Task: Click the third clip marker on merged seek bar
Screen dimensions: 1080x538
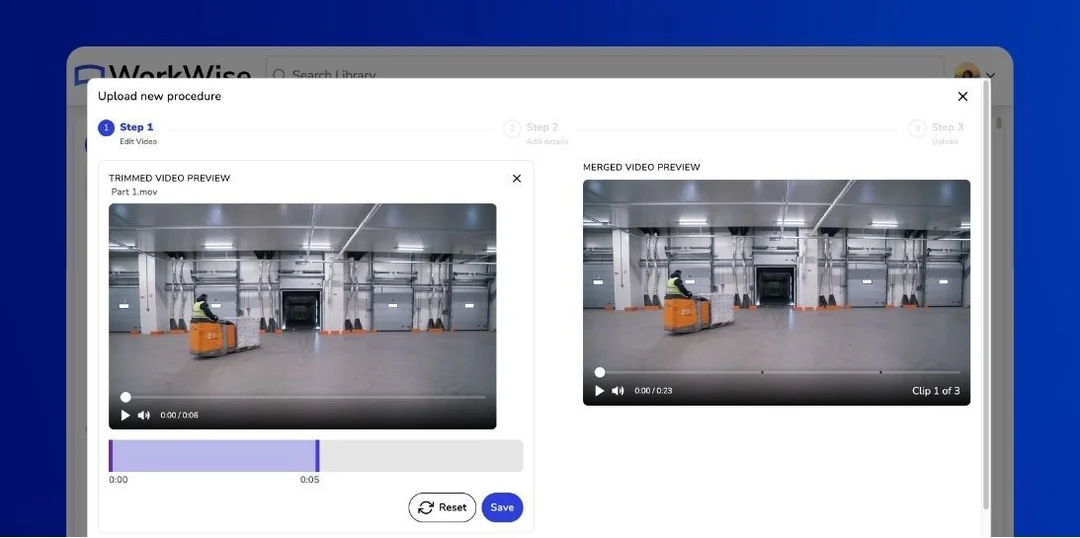Action: [880, 372]
